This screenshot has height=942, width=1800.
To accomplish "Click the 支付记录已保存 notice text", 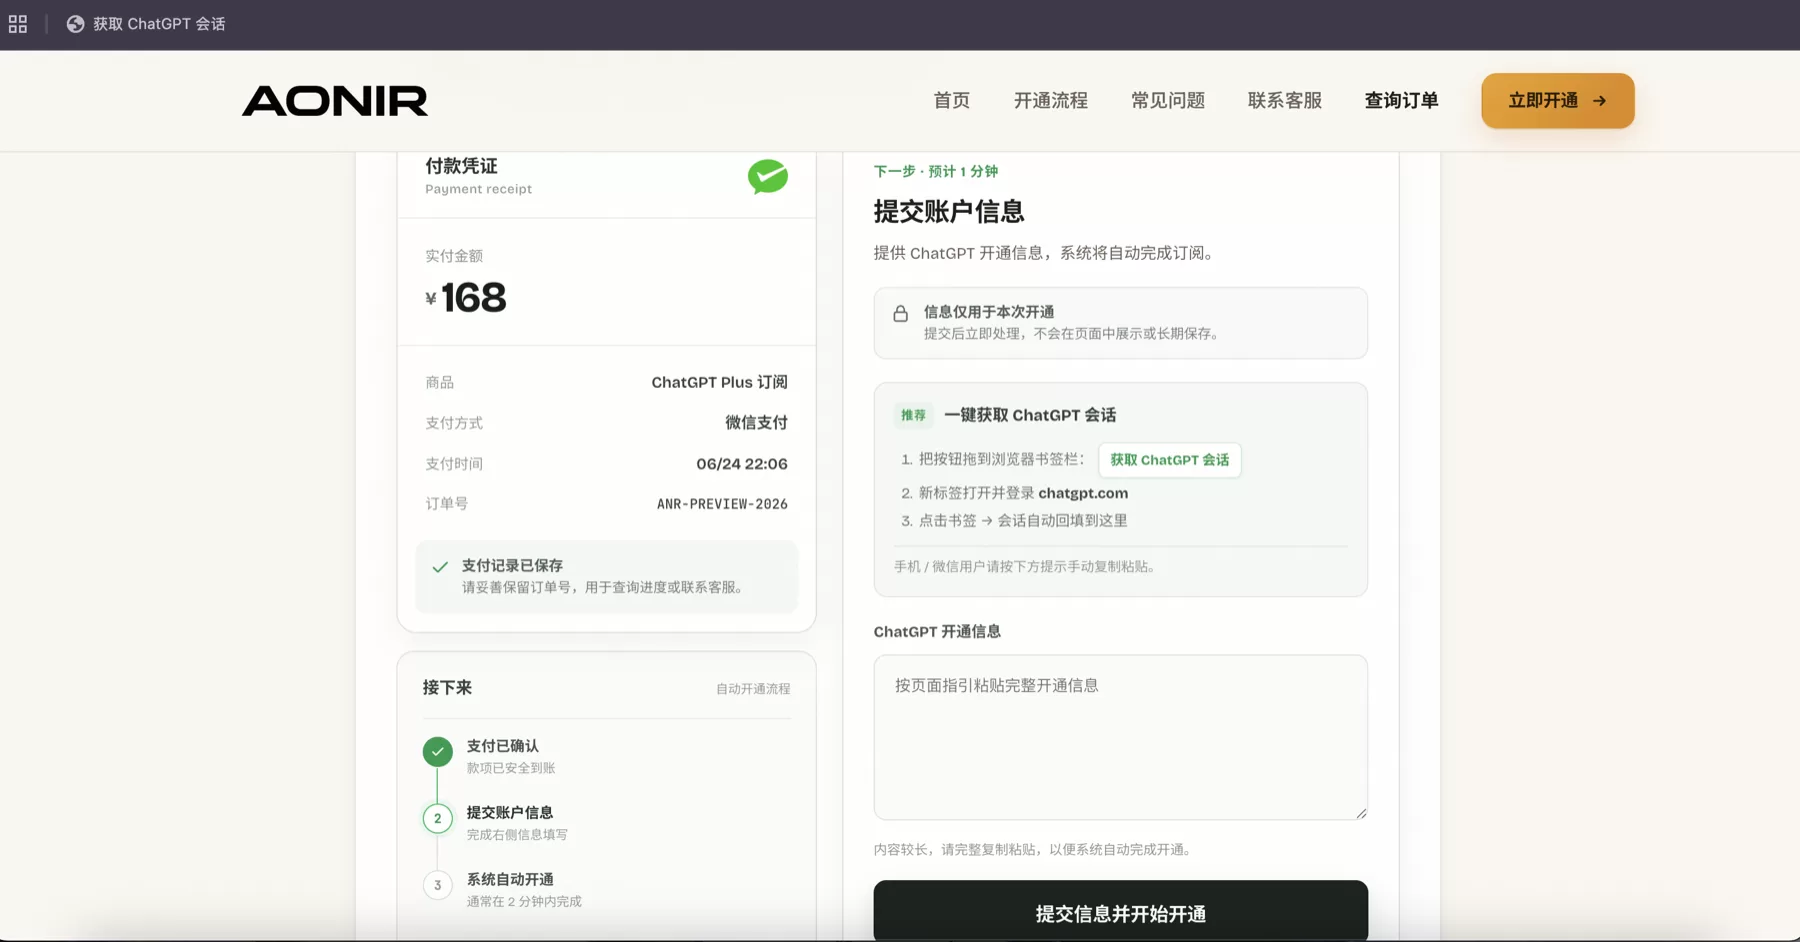I will click(x=512, y=566).
